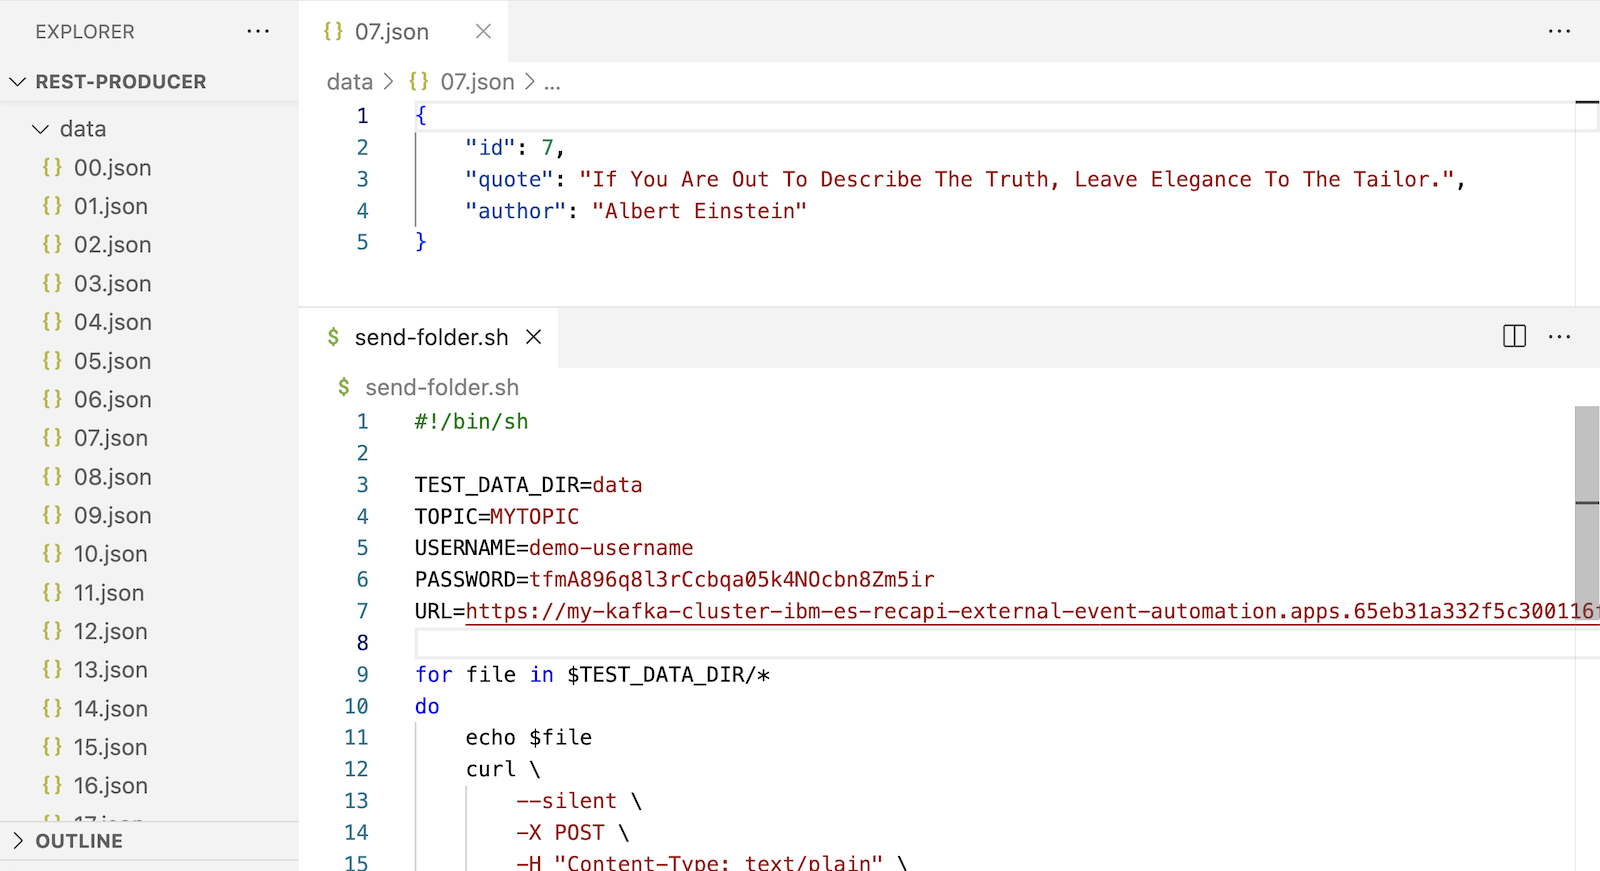This screenshot has width=1600, height=871.
Task: Collapse the REST-PRODUCER root folder
Action: pyautogui.click(x=18, y=82)
